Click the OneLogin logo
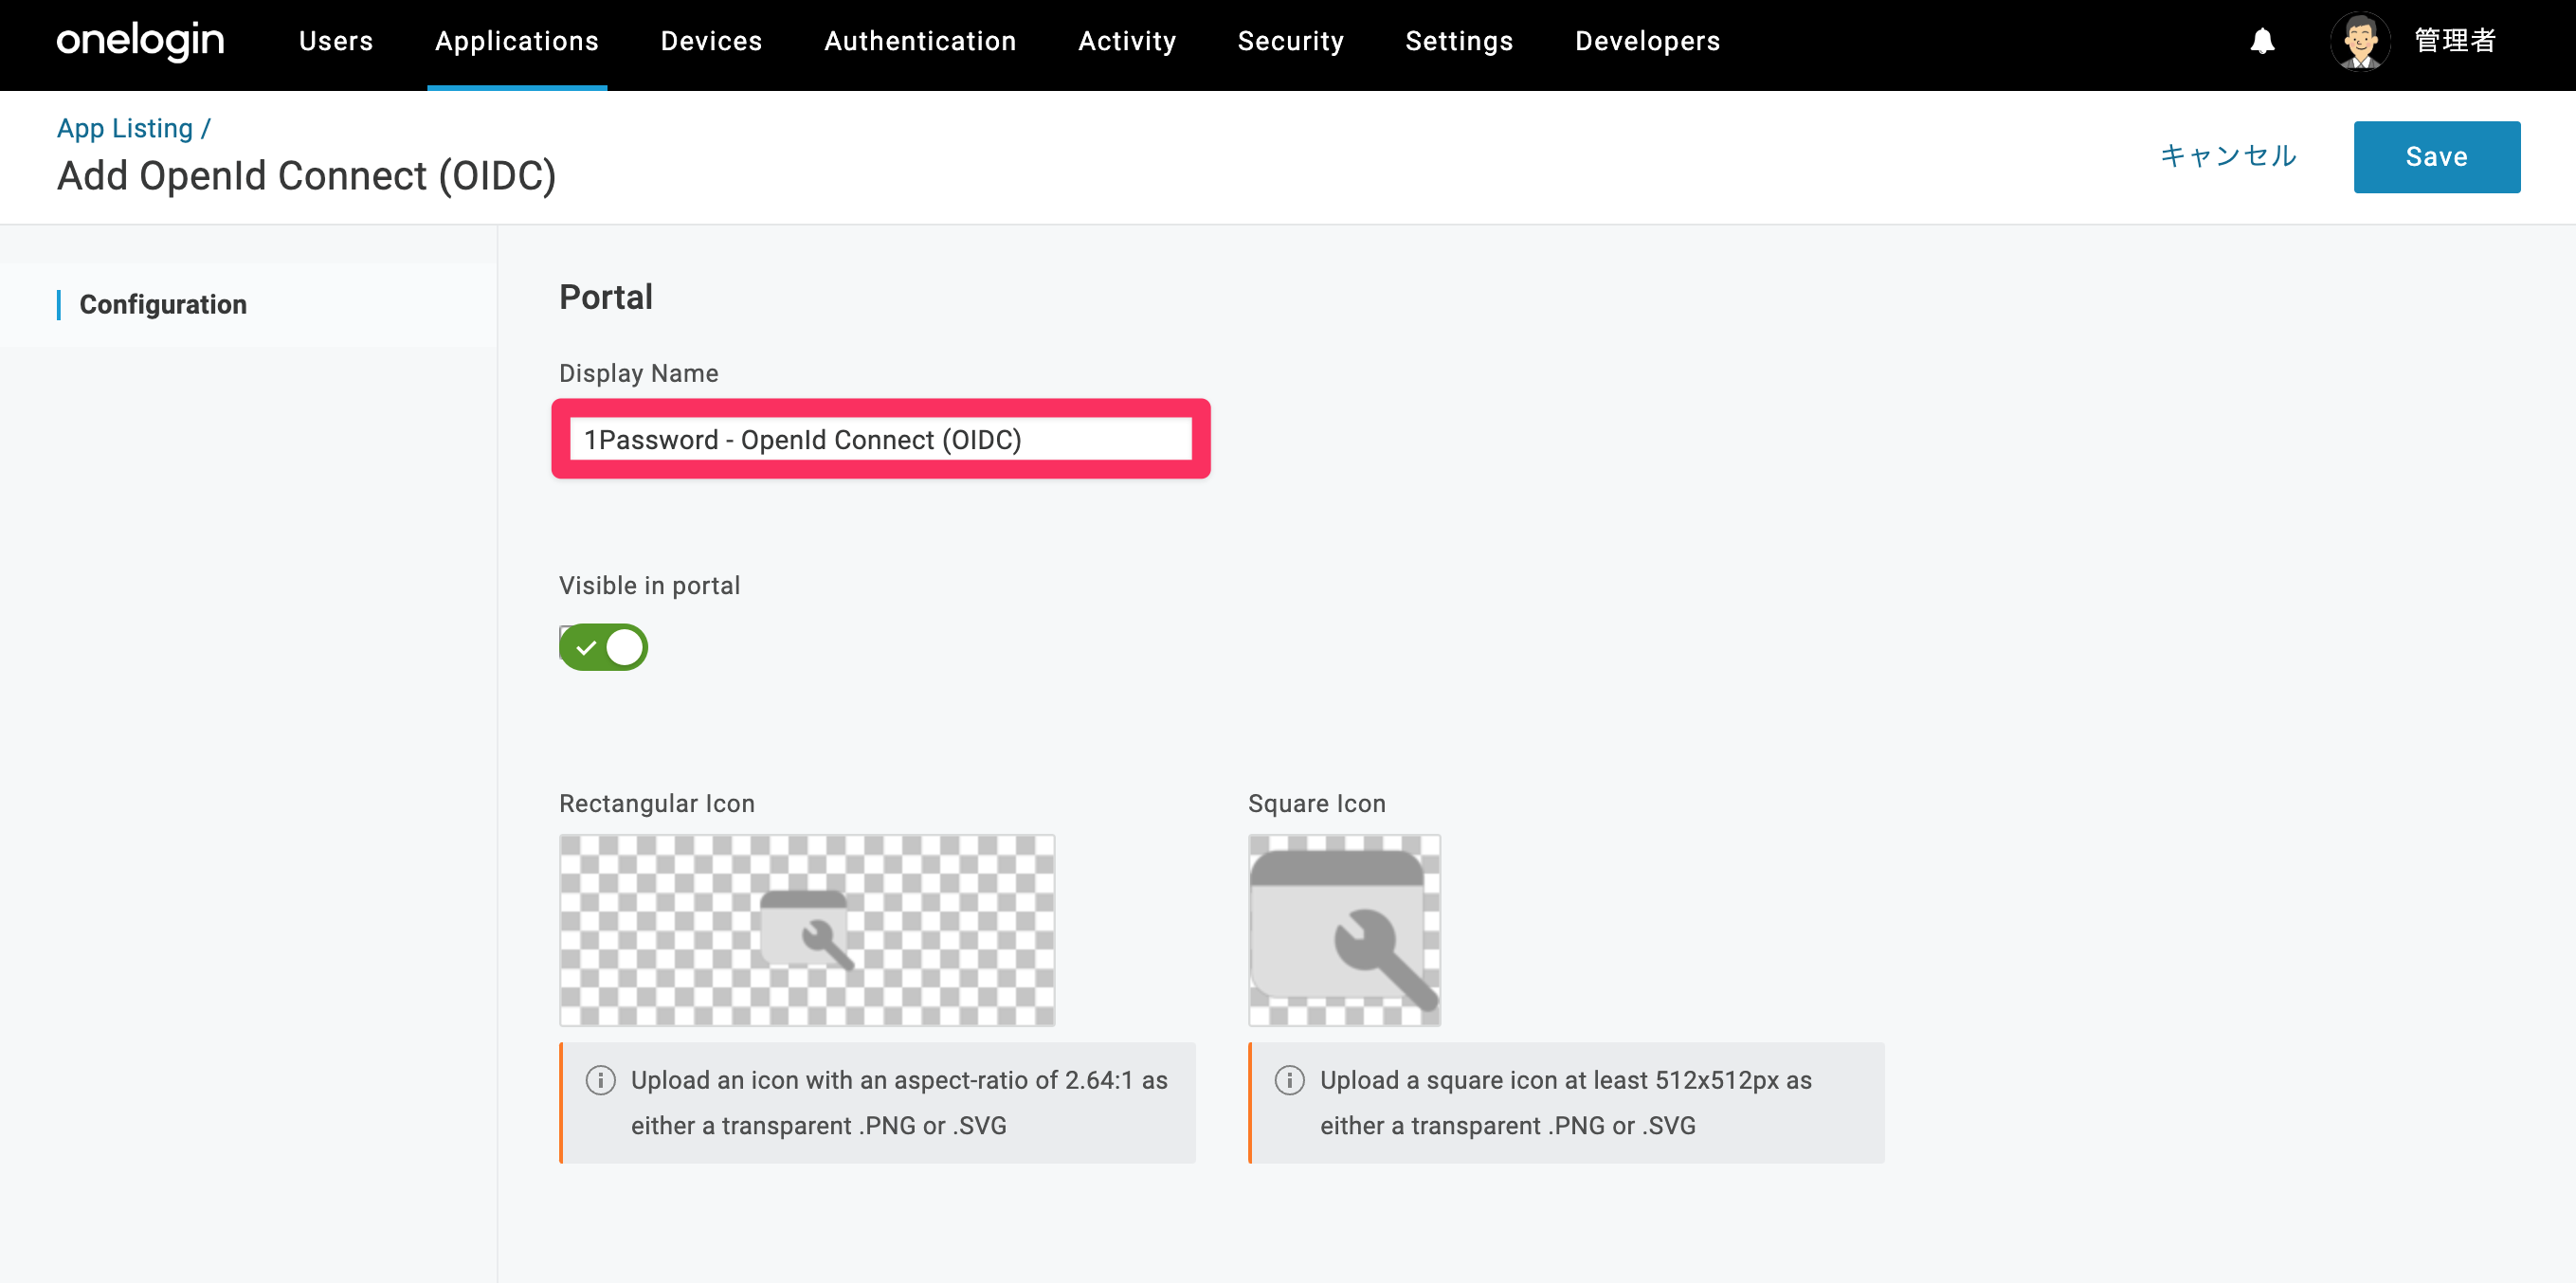 pos(140,41)
